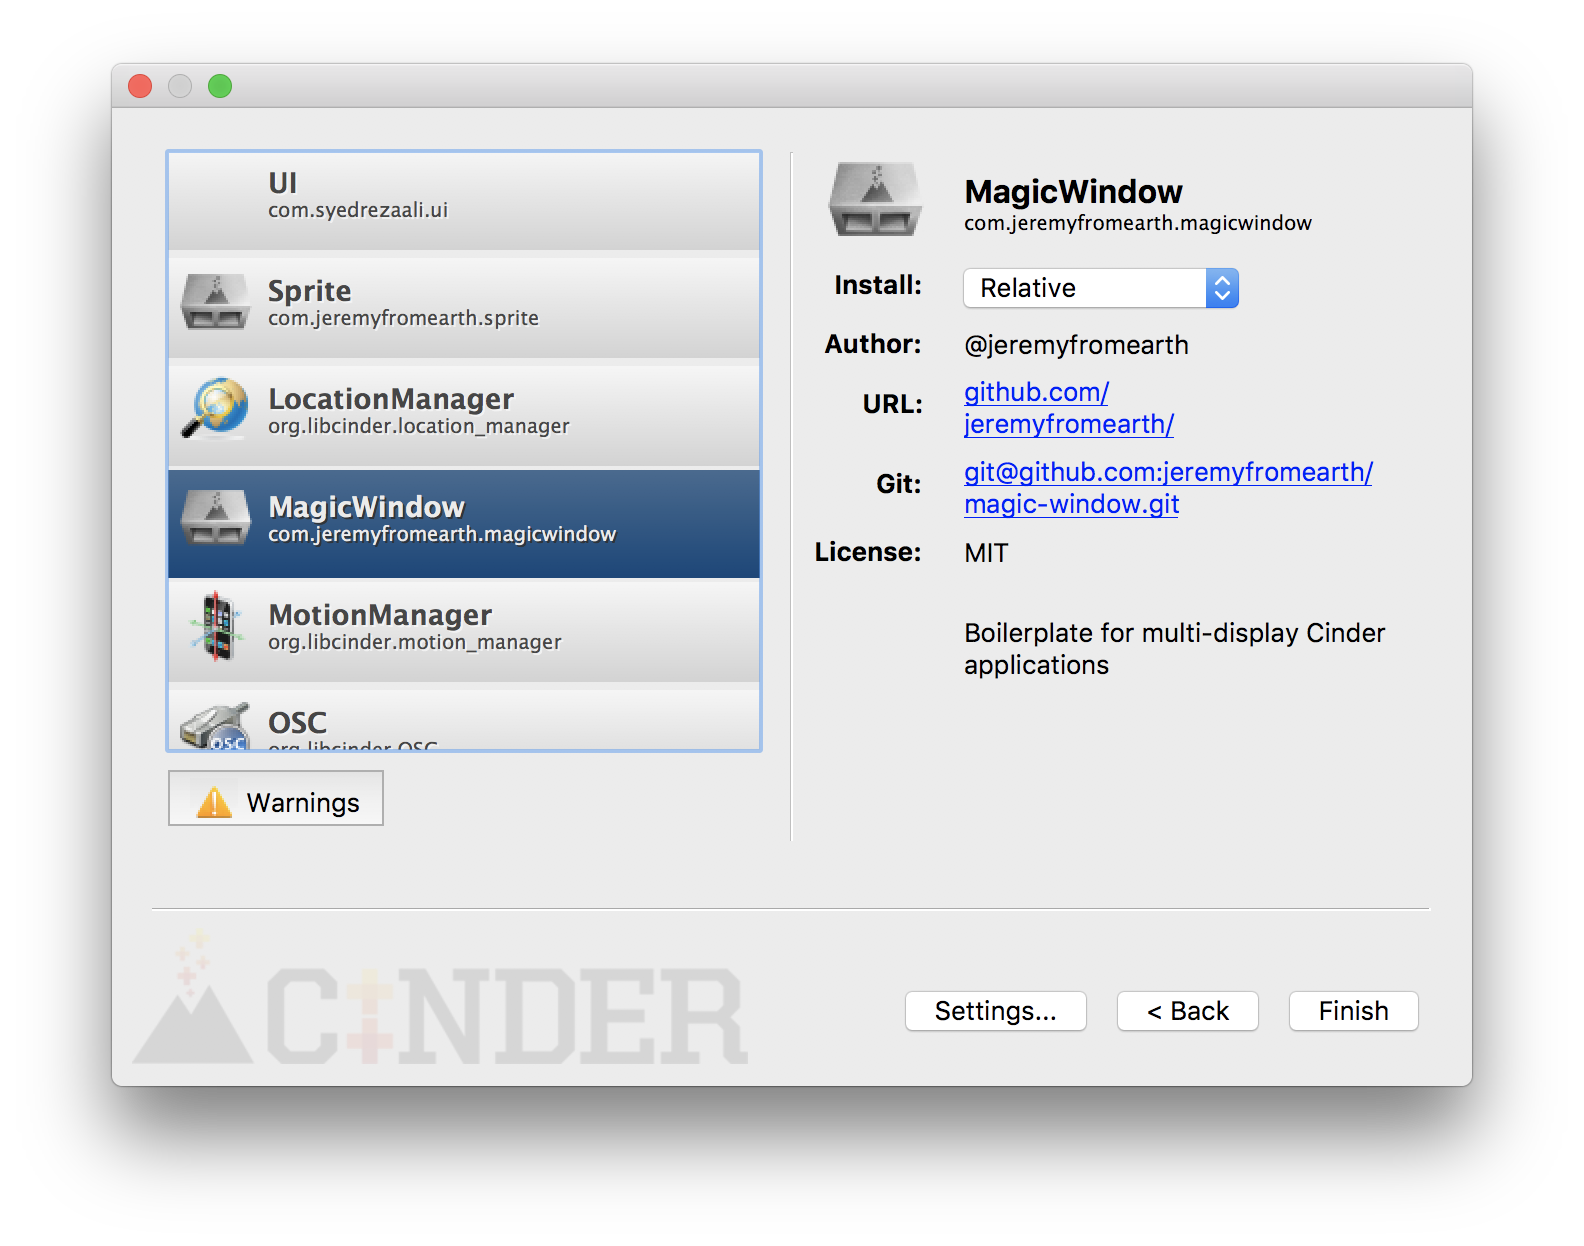Screen dimensions: 1584x1246
Task: Select the OSC block name
Action: pos(297,723)
